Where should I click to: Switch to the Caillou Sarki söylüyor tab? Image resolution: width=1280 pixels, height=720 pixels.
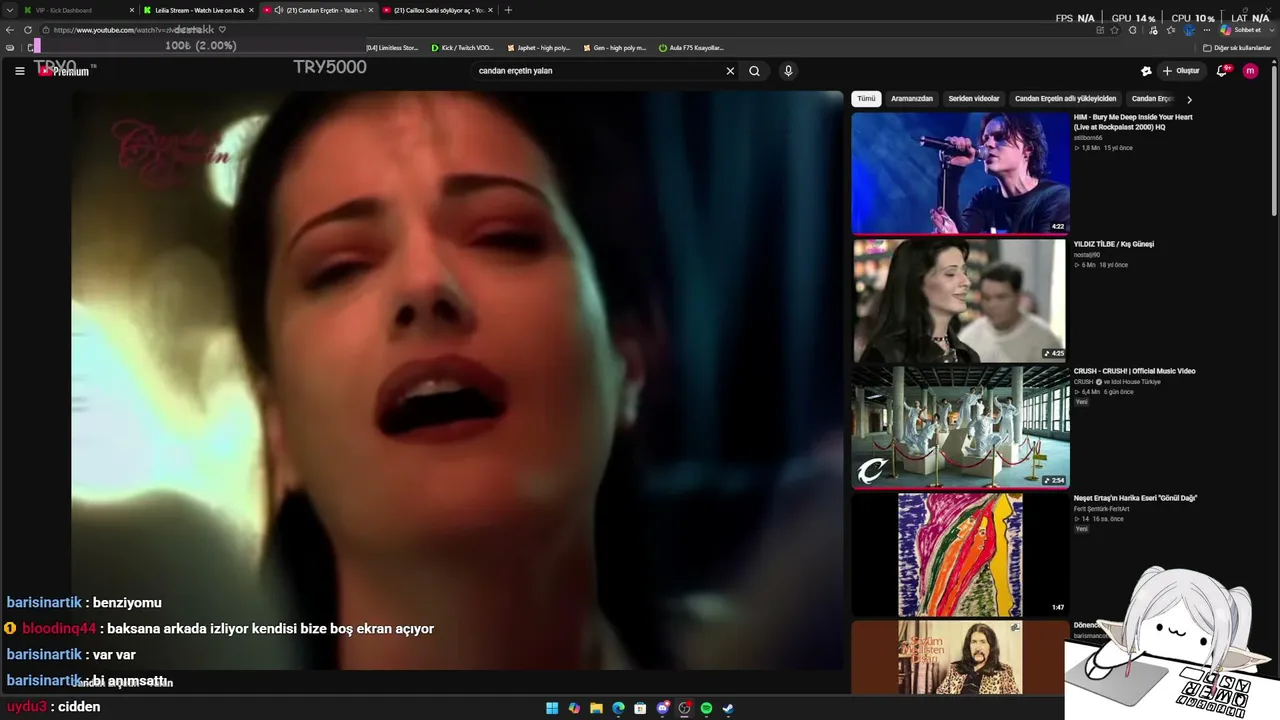coord(438,10)
